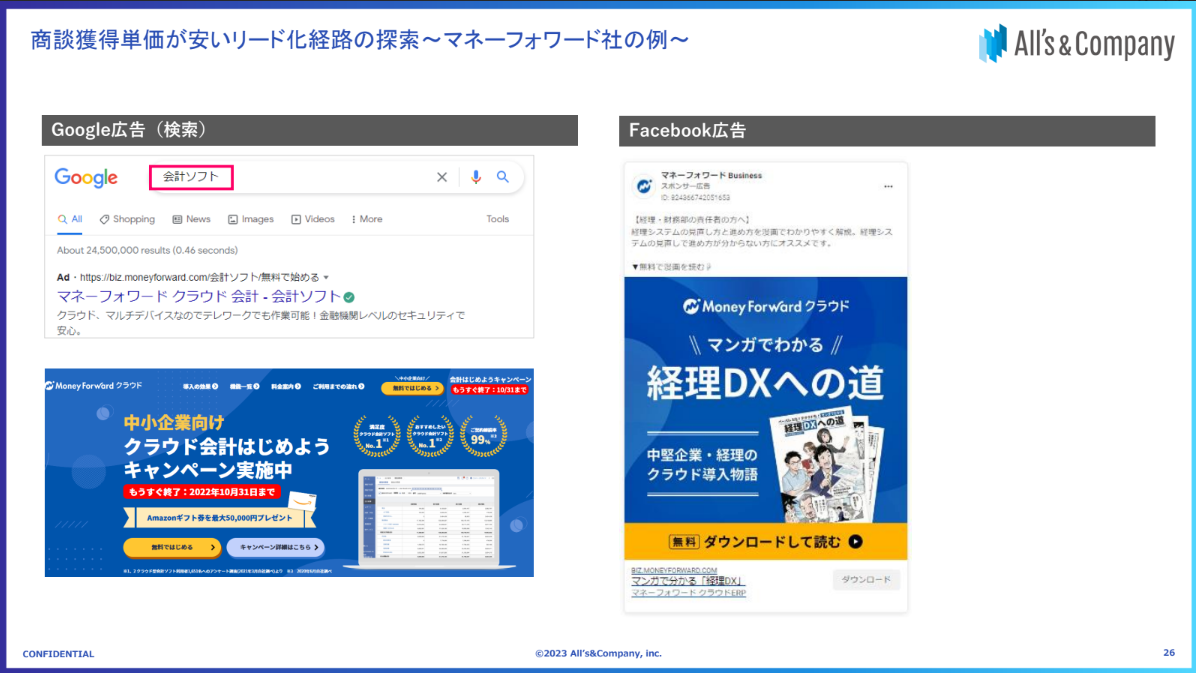Switch to the Images tab

click(x=251, y=219)
